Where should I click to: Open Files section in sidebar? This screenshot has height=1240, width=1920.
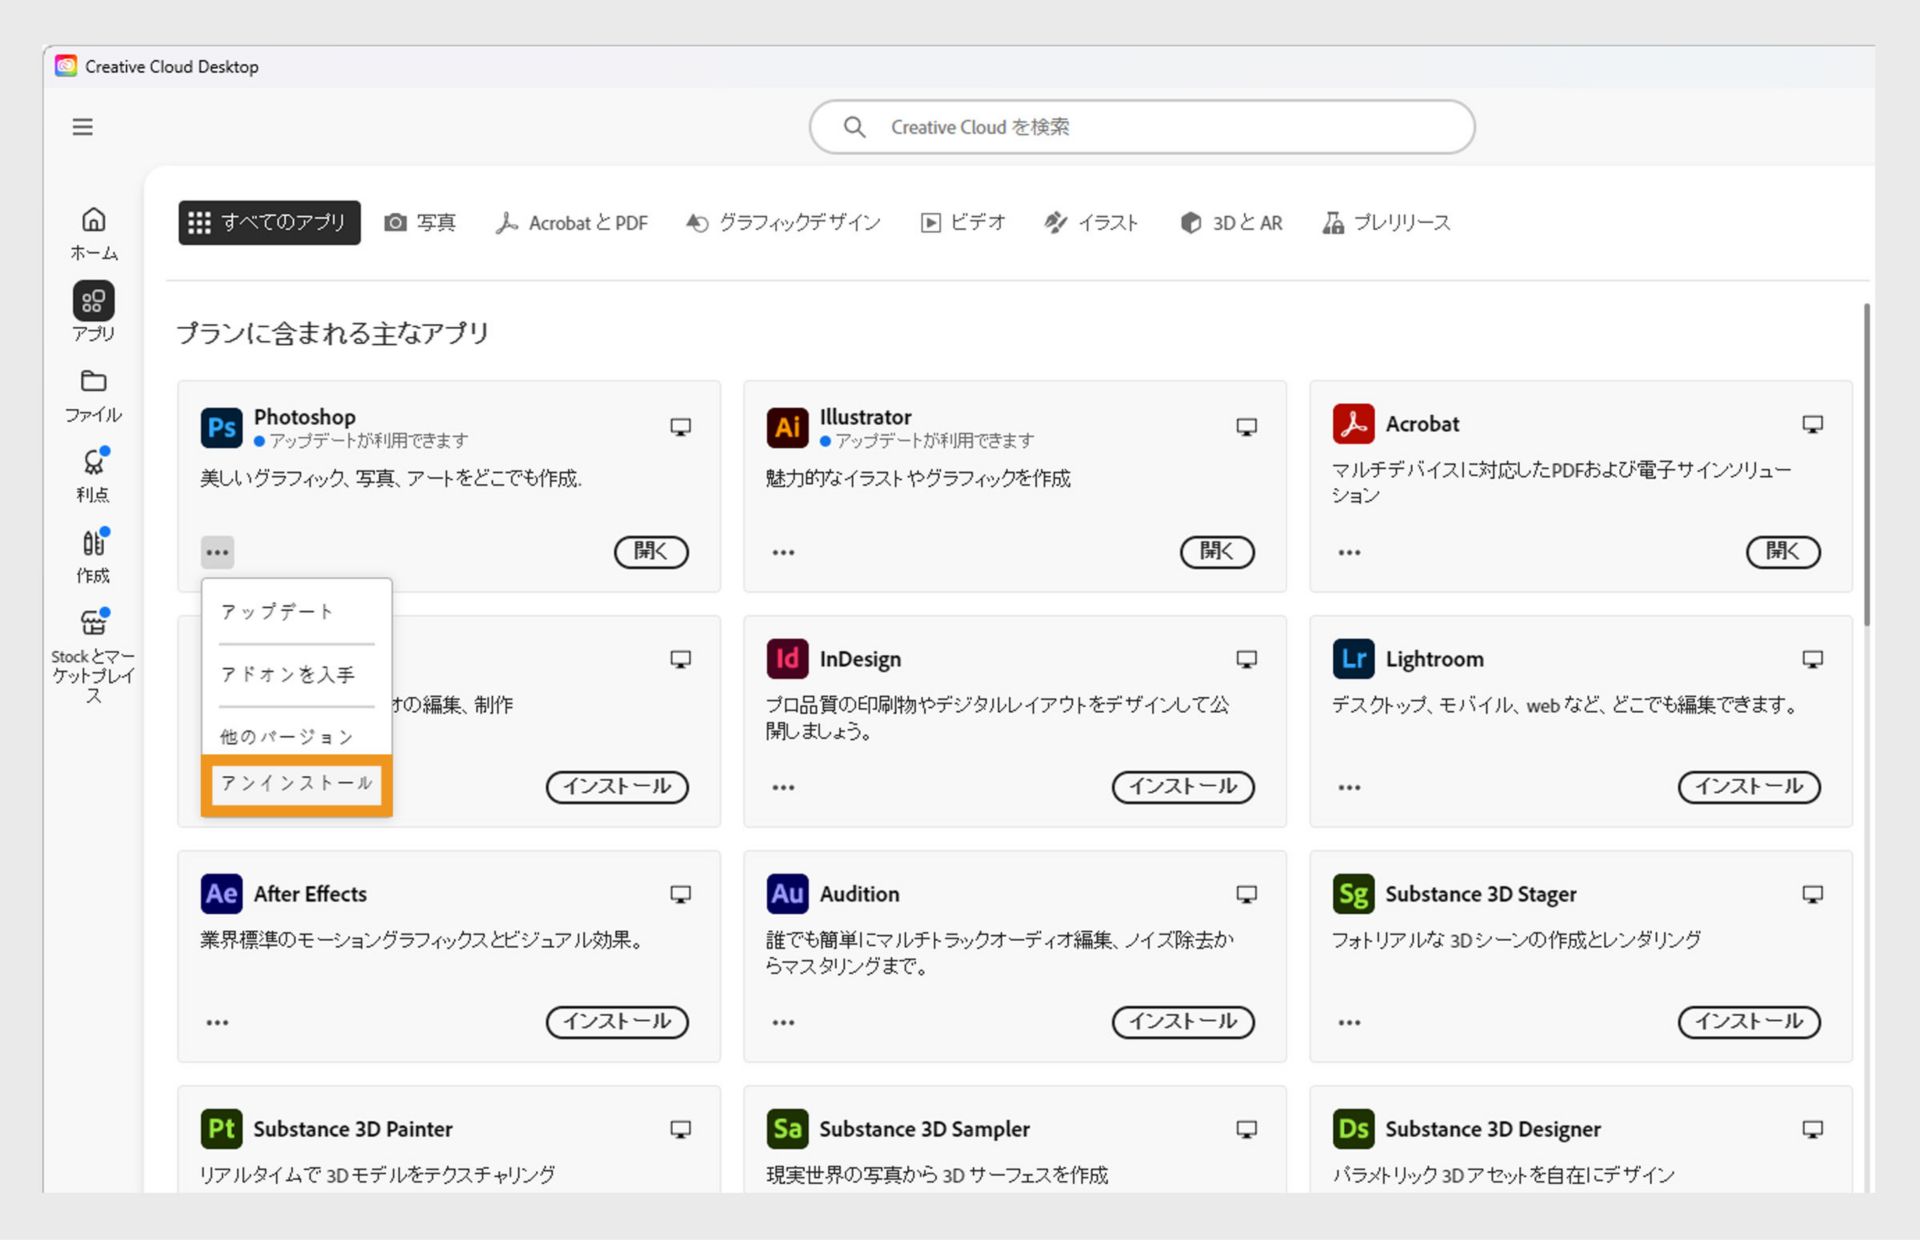tap(93, 395)
